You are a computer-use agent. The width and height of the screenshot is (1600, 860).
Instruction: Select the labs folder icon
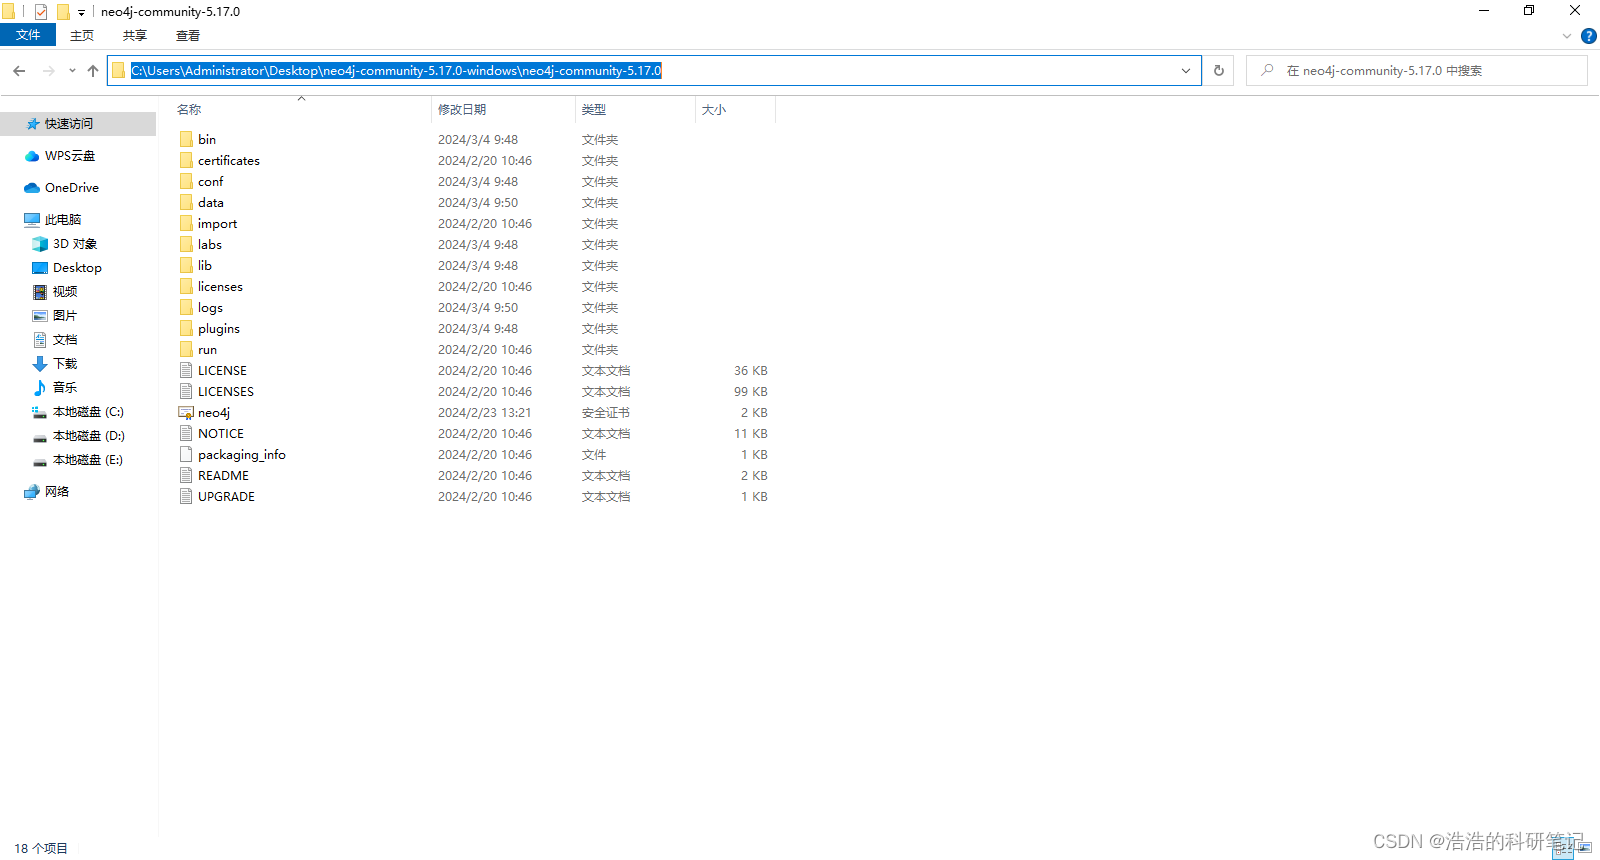[186, 244]
